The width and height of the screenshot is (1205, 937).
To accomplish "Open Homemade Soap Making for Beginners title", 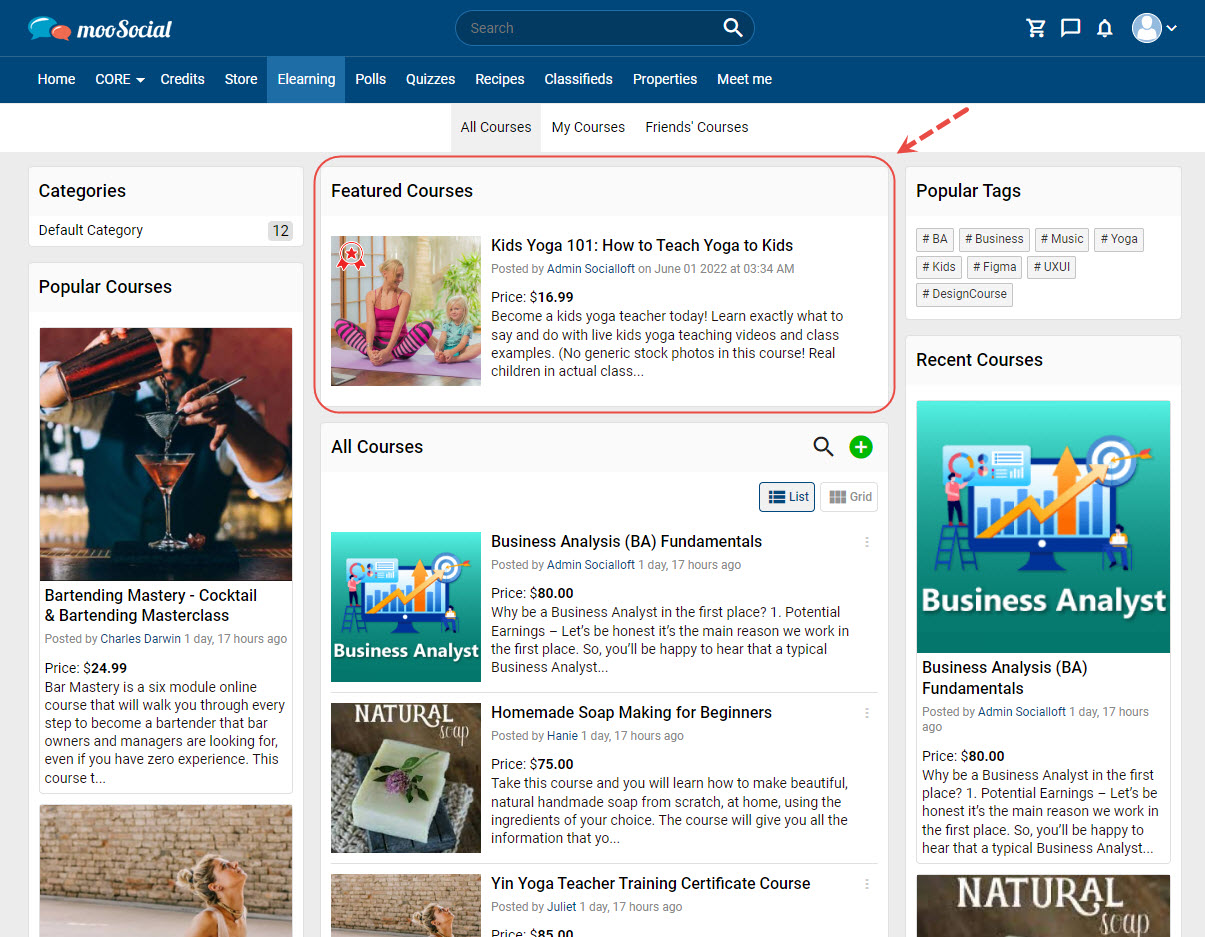I will click(631, 712).
